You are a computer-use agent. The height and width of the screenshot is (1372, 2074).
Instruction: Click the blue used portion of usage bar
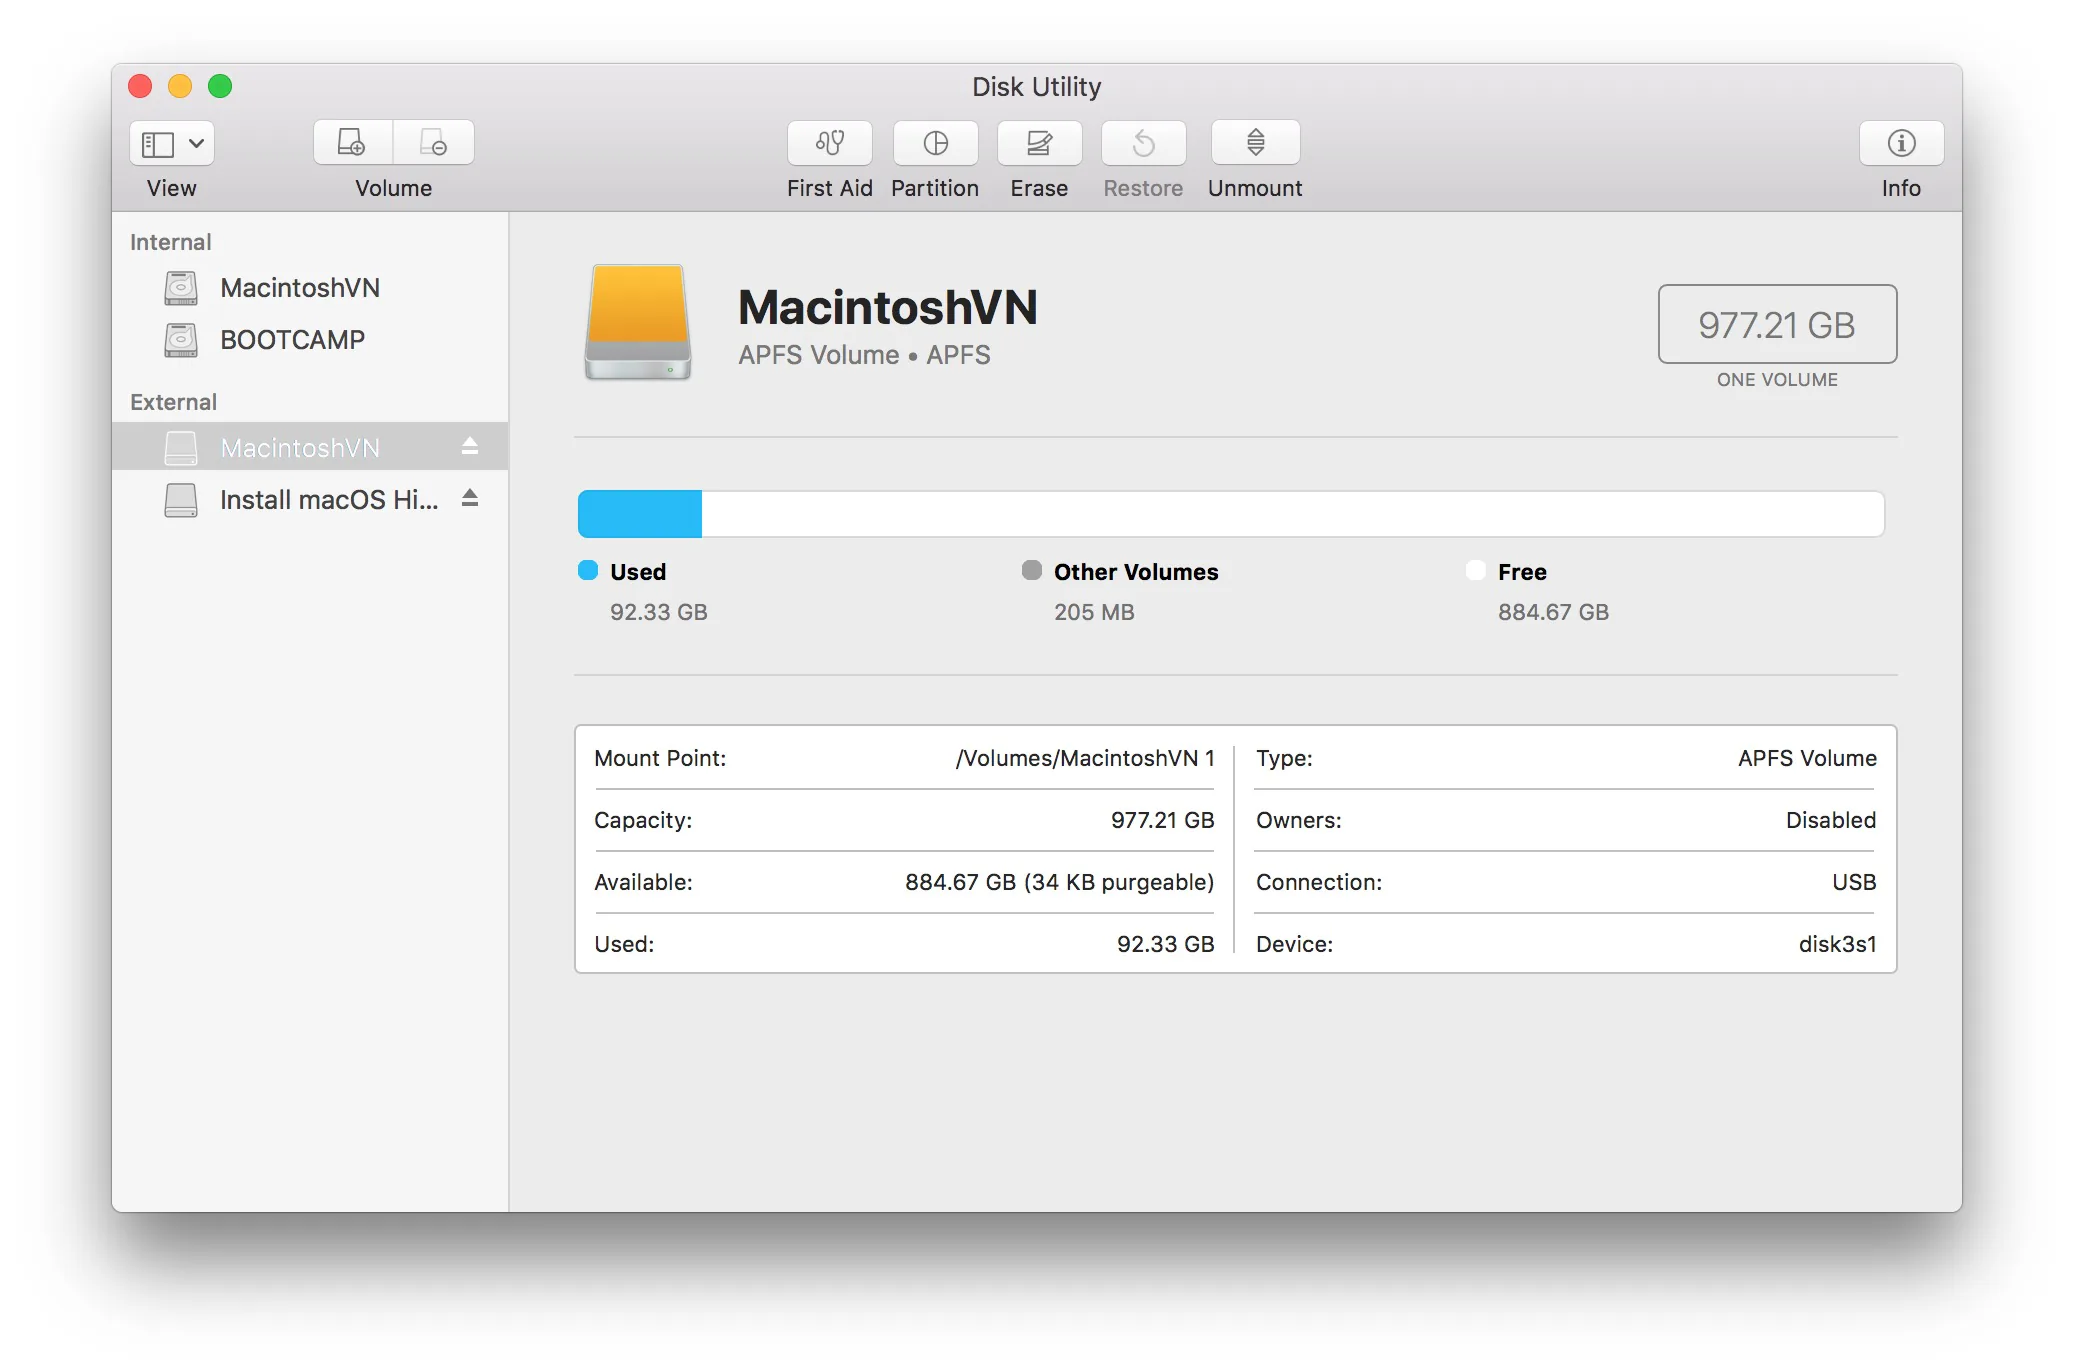click(640, 514)
